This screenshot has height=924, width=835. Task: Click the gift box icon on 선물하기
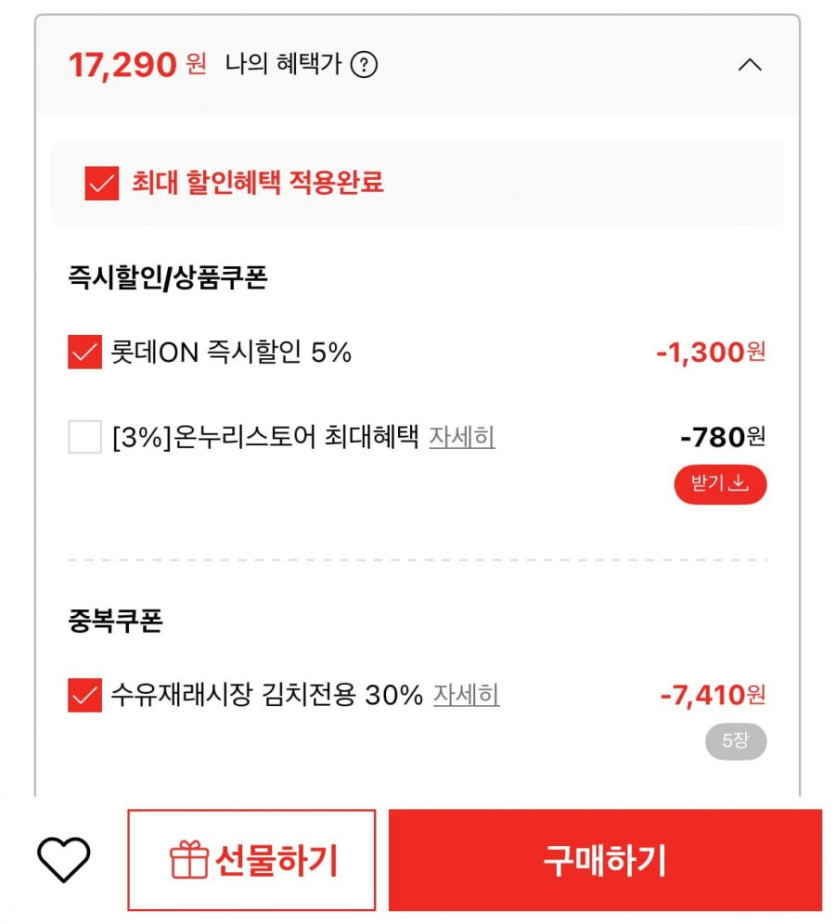click(188, 860)
